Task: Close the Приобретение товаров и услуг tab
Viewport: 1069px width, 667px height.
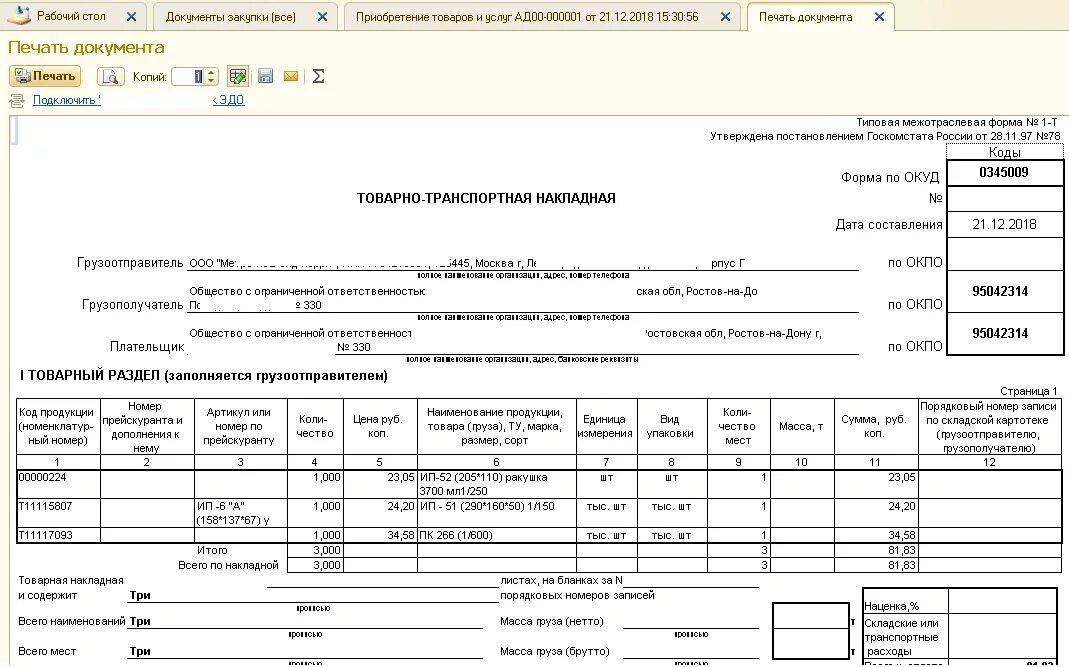Action: tap(725, 17)
